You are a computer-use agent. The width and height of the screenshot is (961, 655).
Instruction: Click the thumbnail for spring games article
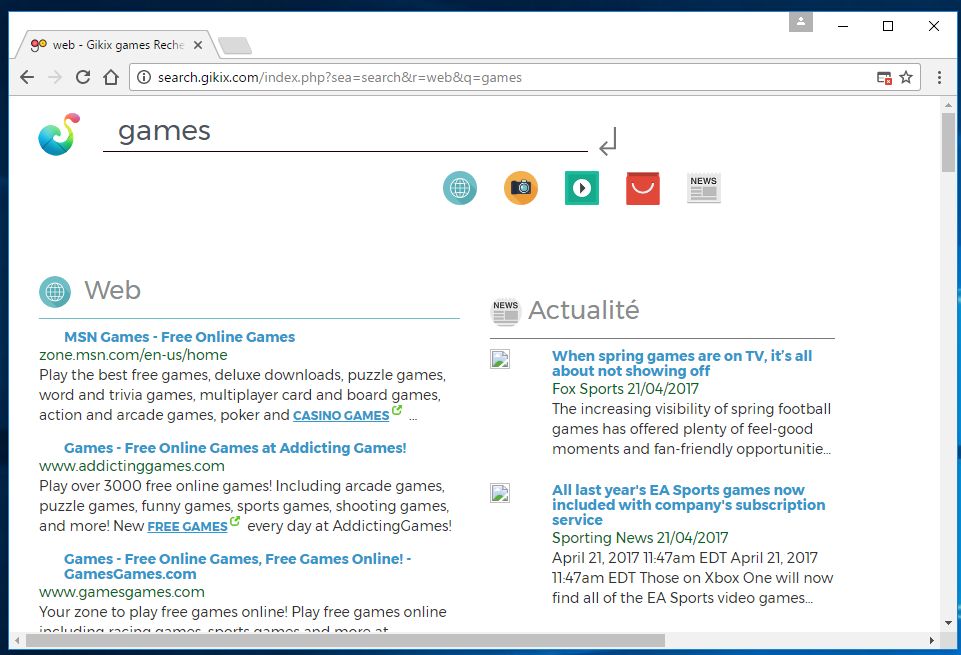point(500,358)
